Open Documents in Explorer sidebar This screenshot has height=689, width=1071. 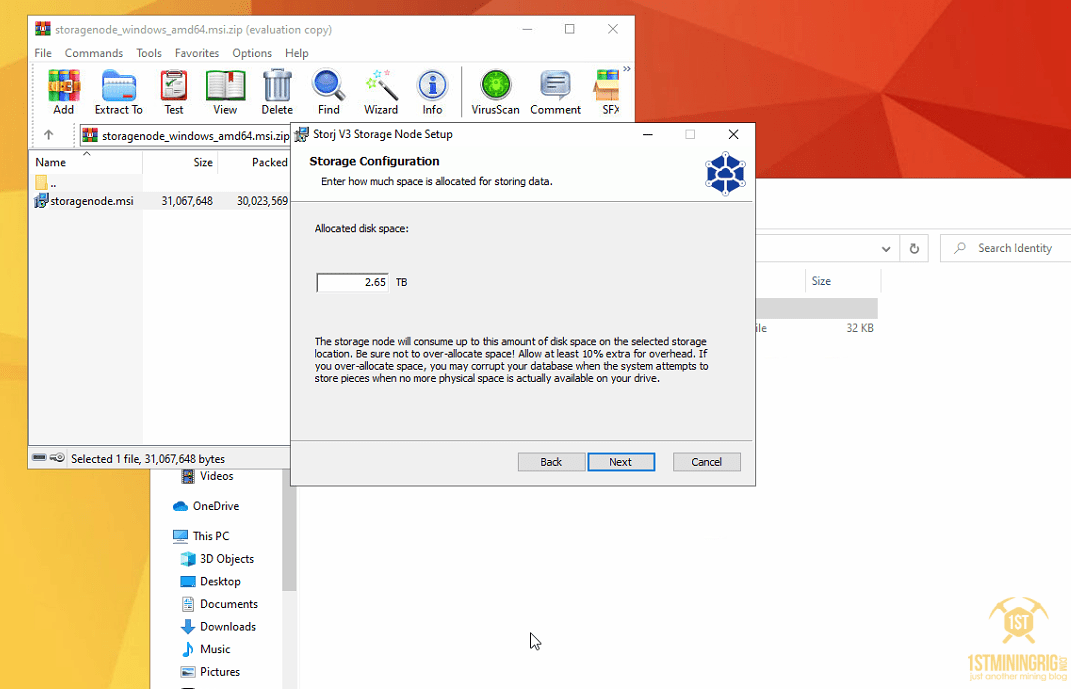[219, 604]
